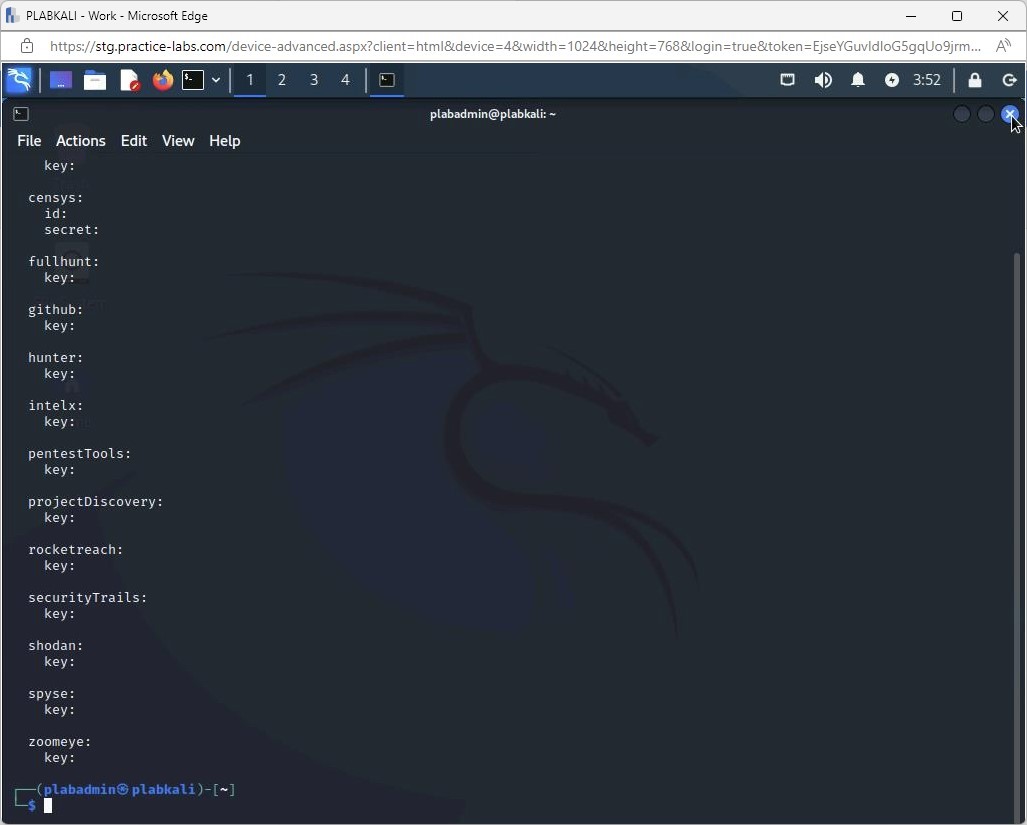Switch to workspace 2

(282, 80)
